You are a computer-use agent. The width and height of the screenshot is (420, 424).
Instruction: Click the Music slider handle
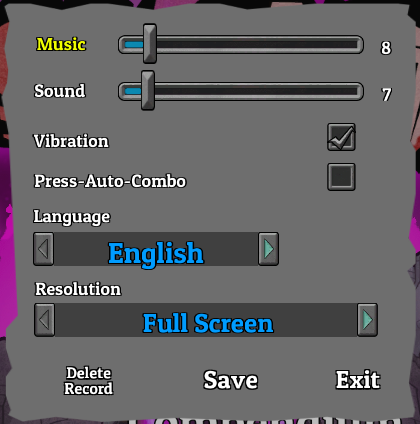click(x=150, y=44)
